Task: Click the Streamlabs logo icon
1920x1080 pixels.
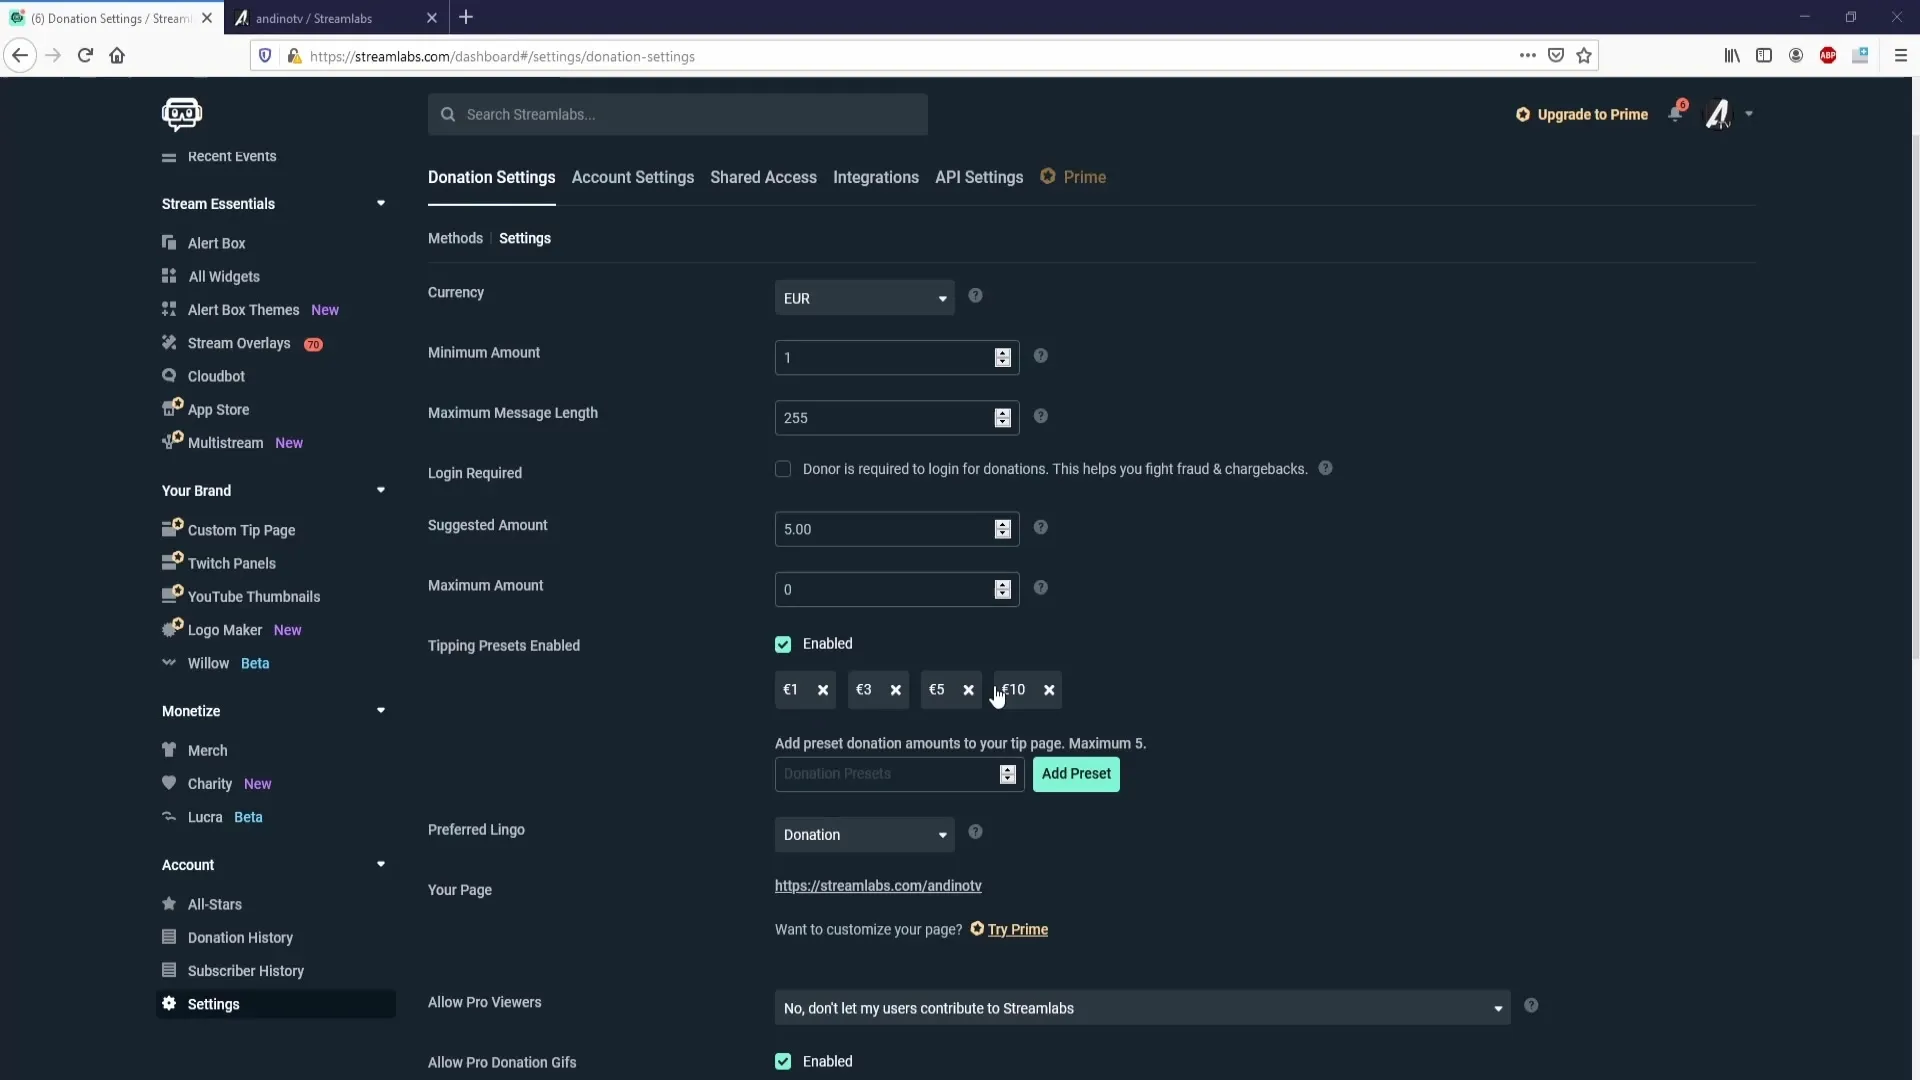Action: click(x=181, y=114)
